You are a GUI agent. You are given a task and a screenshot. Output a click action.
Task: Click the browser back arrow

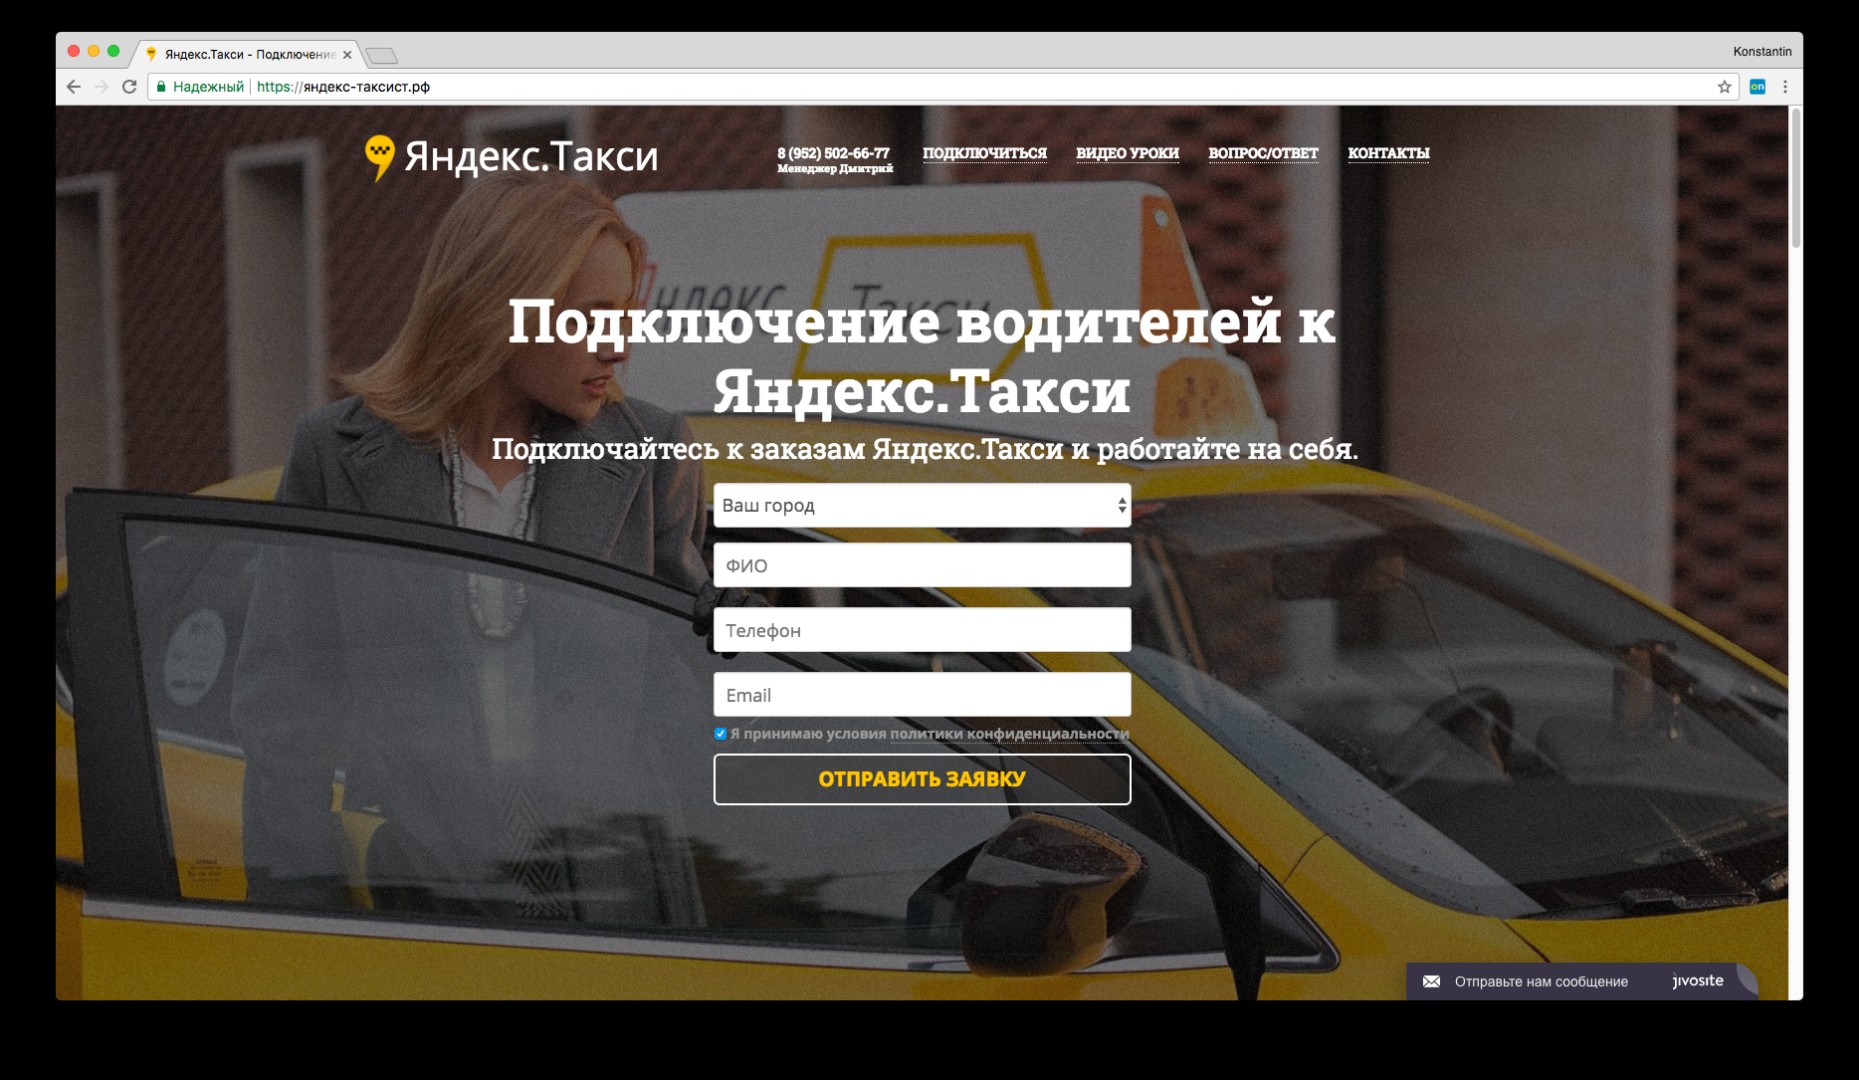pyautogui.click(x=73, y=87)
